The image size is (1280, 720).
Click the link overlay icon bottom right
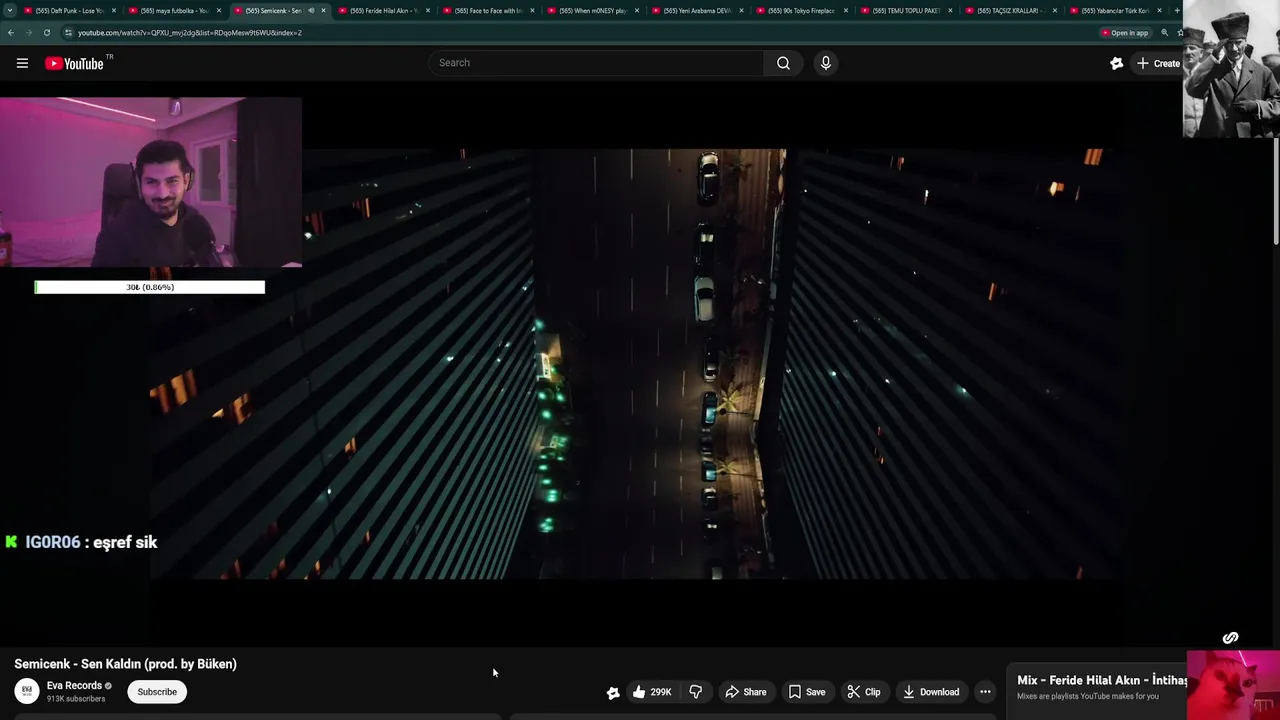tap(1230, 638)
